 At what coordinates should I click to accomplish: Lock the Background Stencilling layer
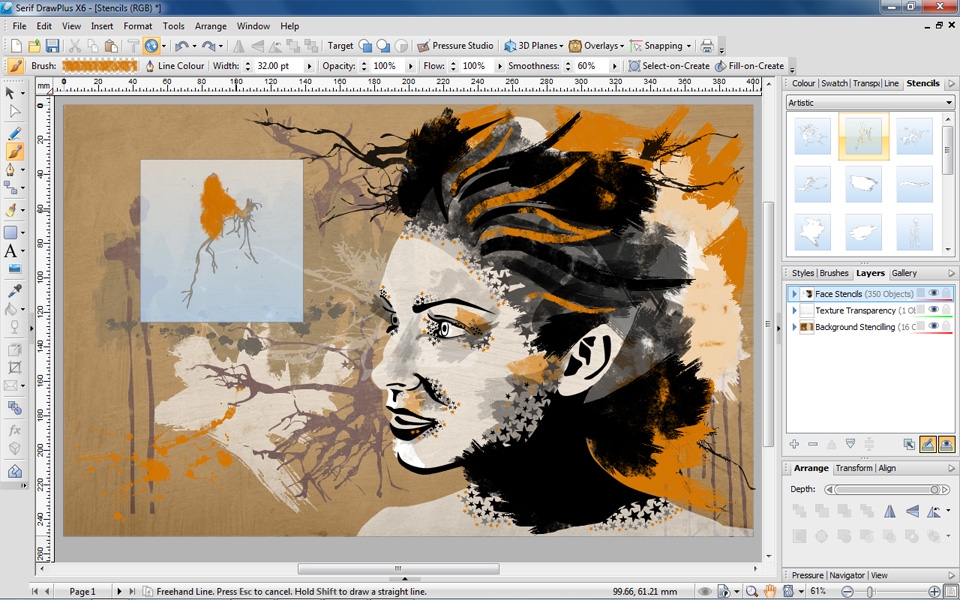tap(946, 327)
